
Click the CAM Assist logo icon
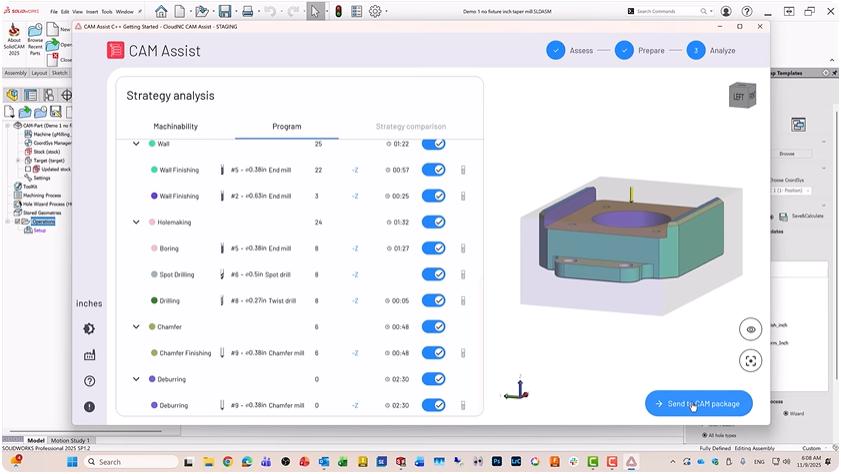coord(115,50)
